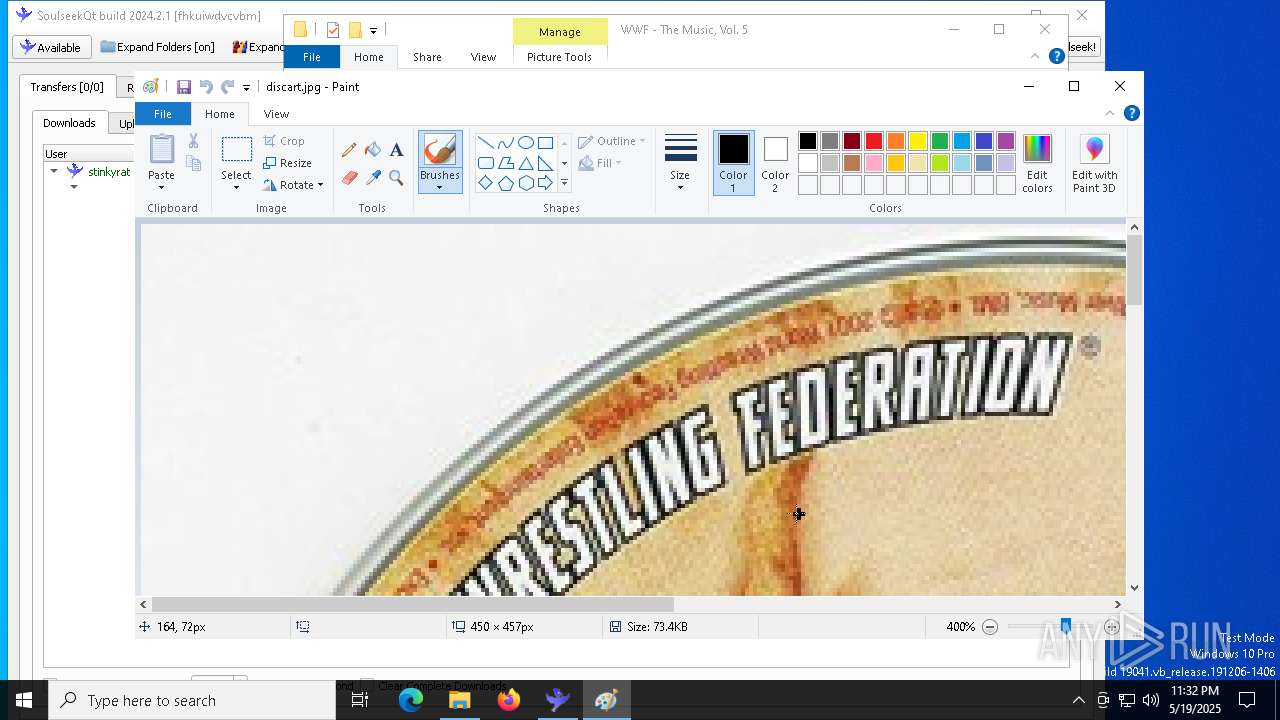Choose the Hexagon shape
This screenshot has width=1280, height=720.
tap(525, 183)
